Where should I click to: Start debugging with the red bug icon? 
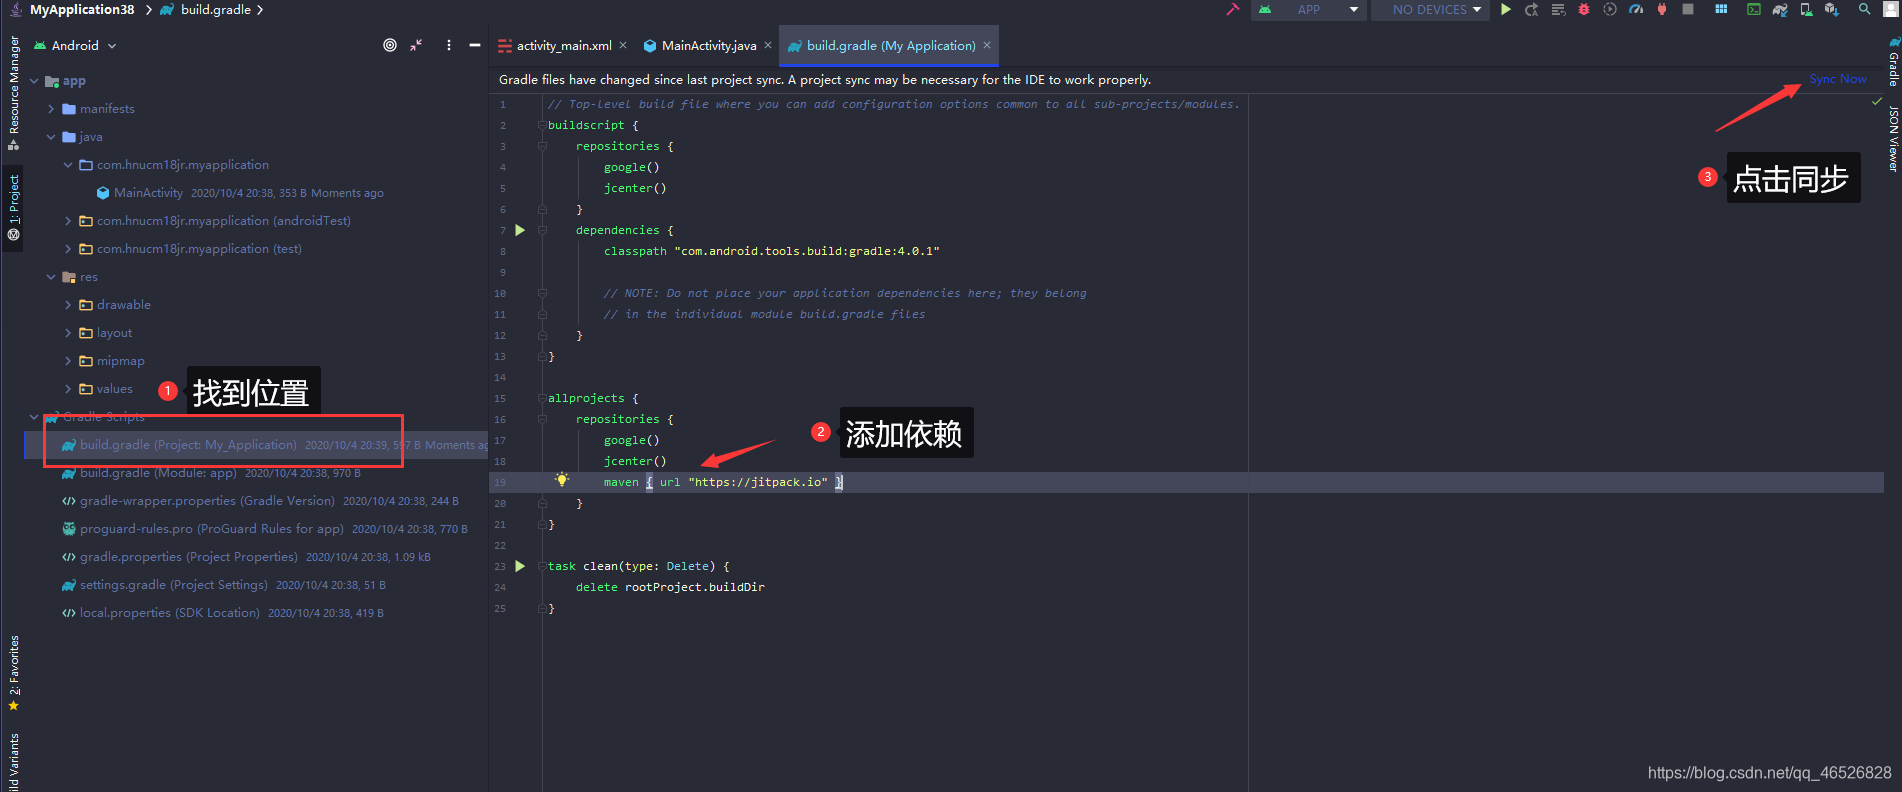coord(1584,9)
